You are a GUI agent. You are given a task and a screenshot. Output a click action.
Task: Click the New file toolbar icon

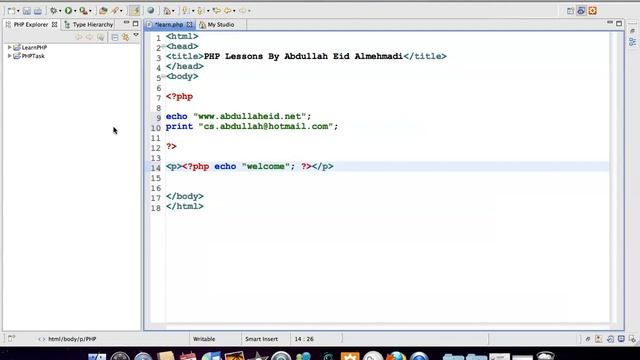11,11
